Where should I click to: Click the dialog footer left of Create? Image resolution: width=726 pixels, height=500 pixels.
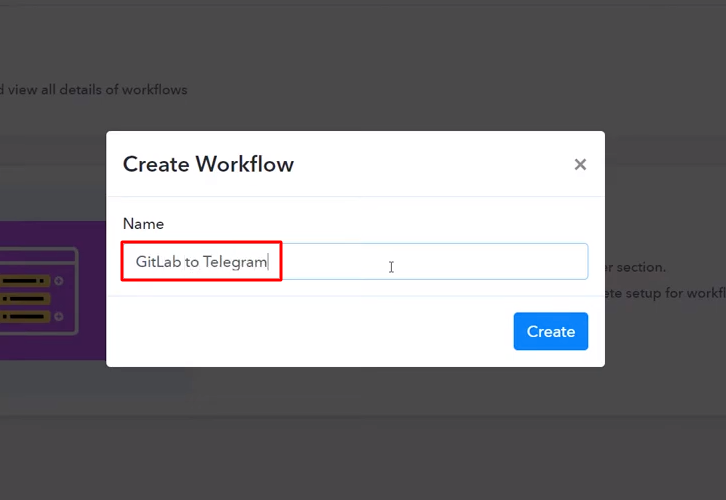(x=300, y=331)
